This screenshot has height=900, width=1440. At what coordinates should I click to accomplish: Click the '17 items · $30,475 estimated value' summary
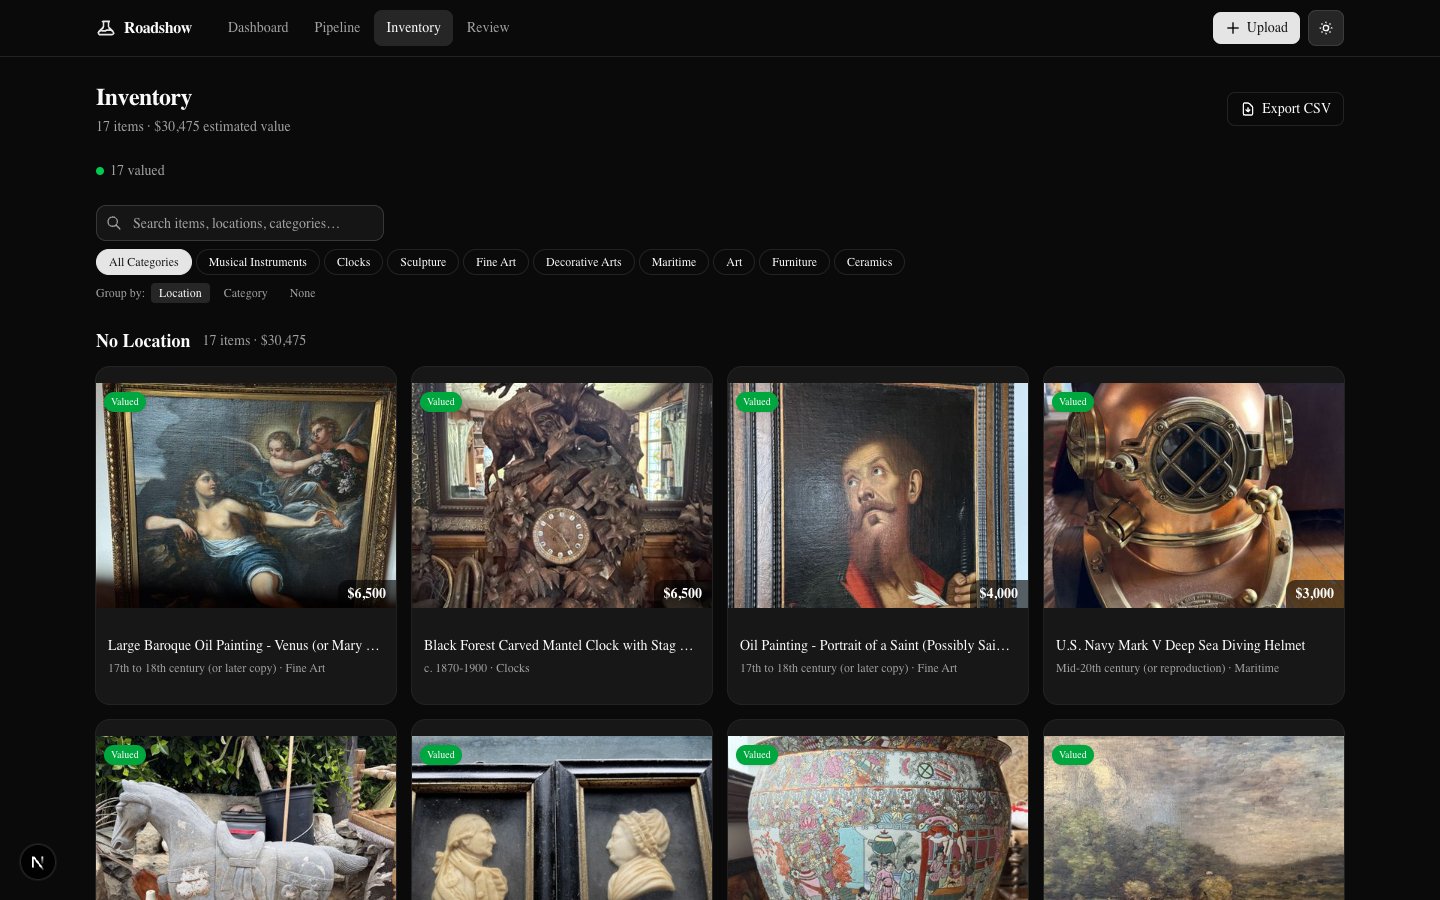point(193,126)
